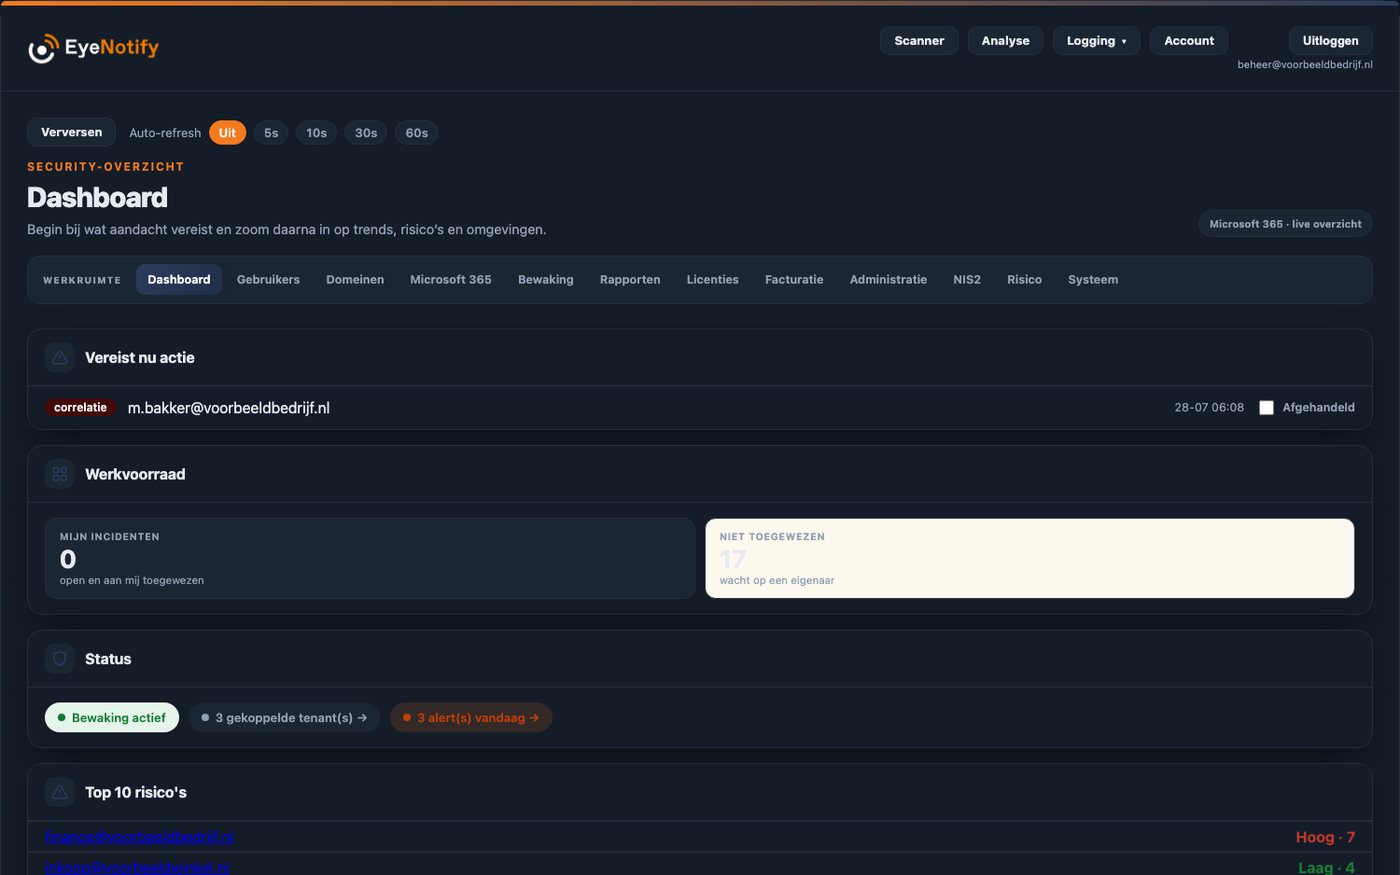Switch to the Gebruikers tab
This screenshot has height=875, width=1400.
tap(268, 280)
